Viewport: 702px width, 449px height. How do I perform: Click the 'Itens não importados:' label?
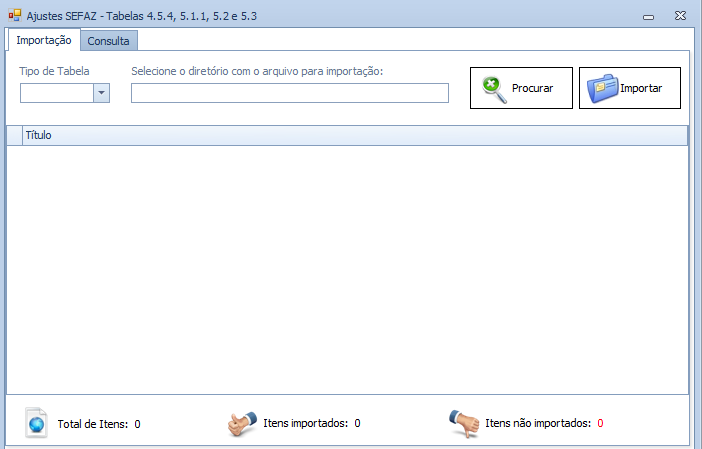[538, 423]
